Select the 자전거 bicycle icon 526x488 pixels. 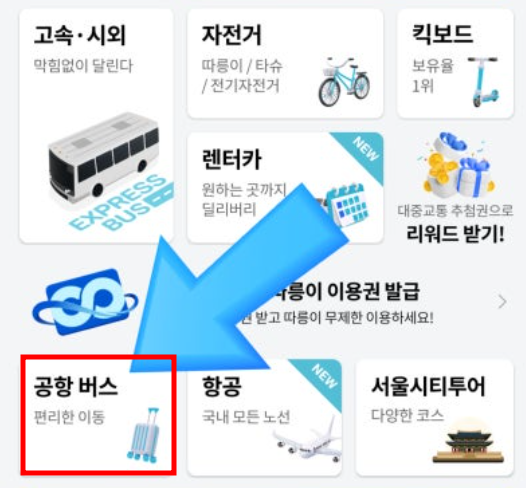(x=344, y=82)
